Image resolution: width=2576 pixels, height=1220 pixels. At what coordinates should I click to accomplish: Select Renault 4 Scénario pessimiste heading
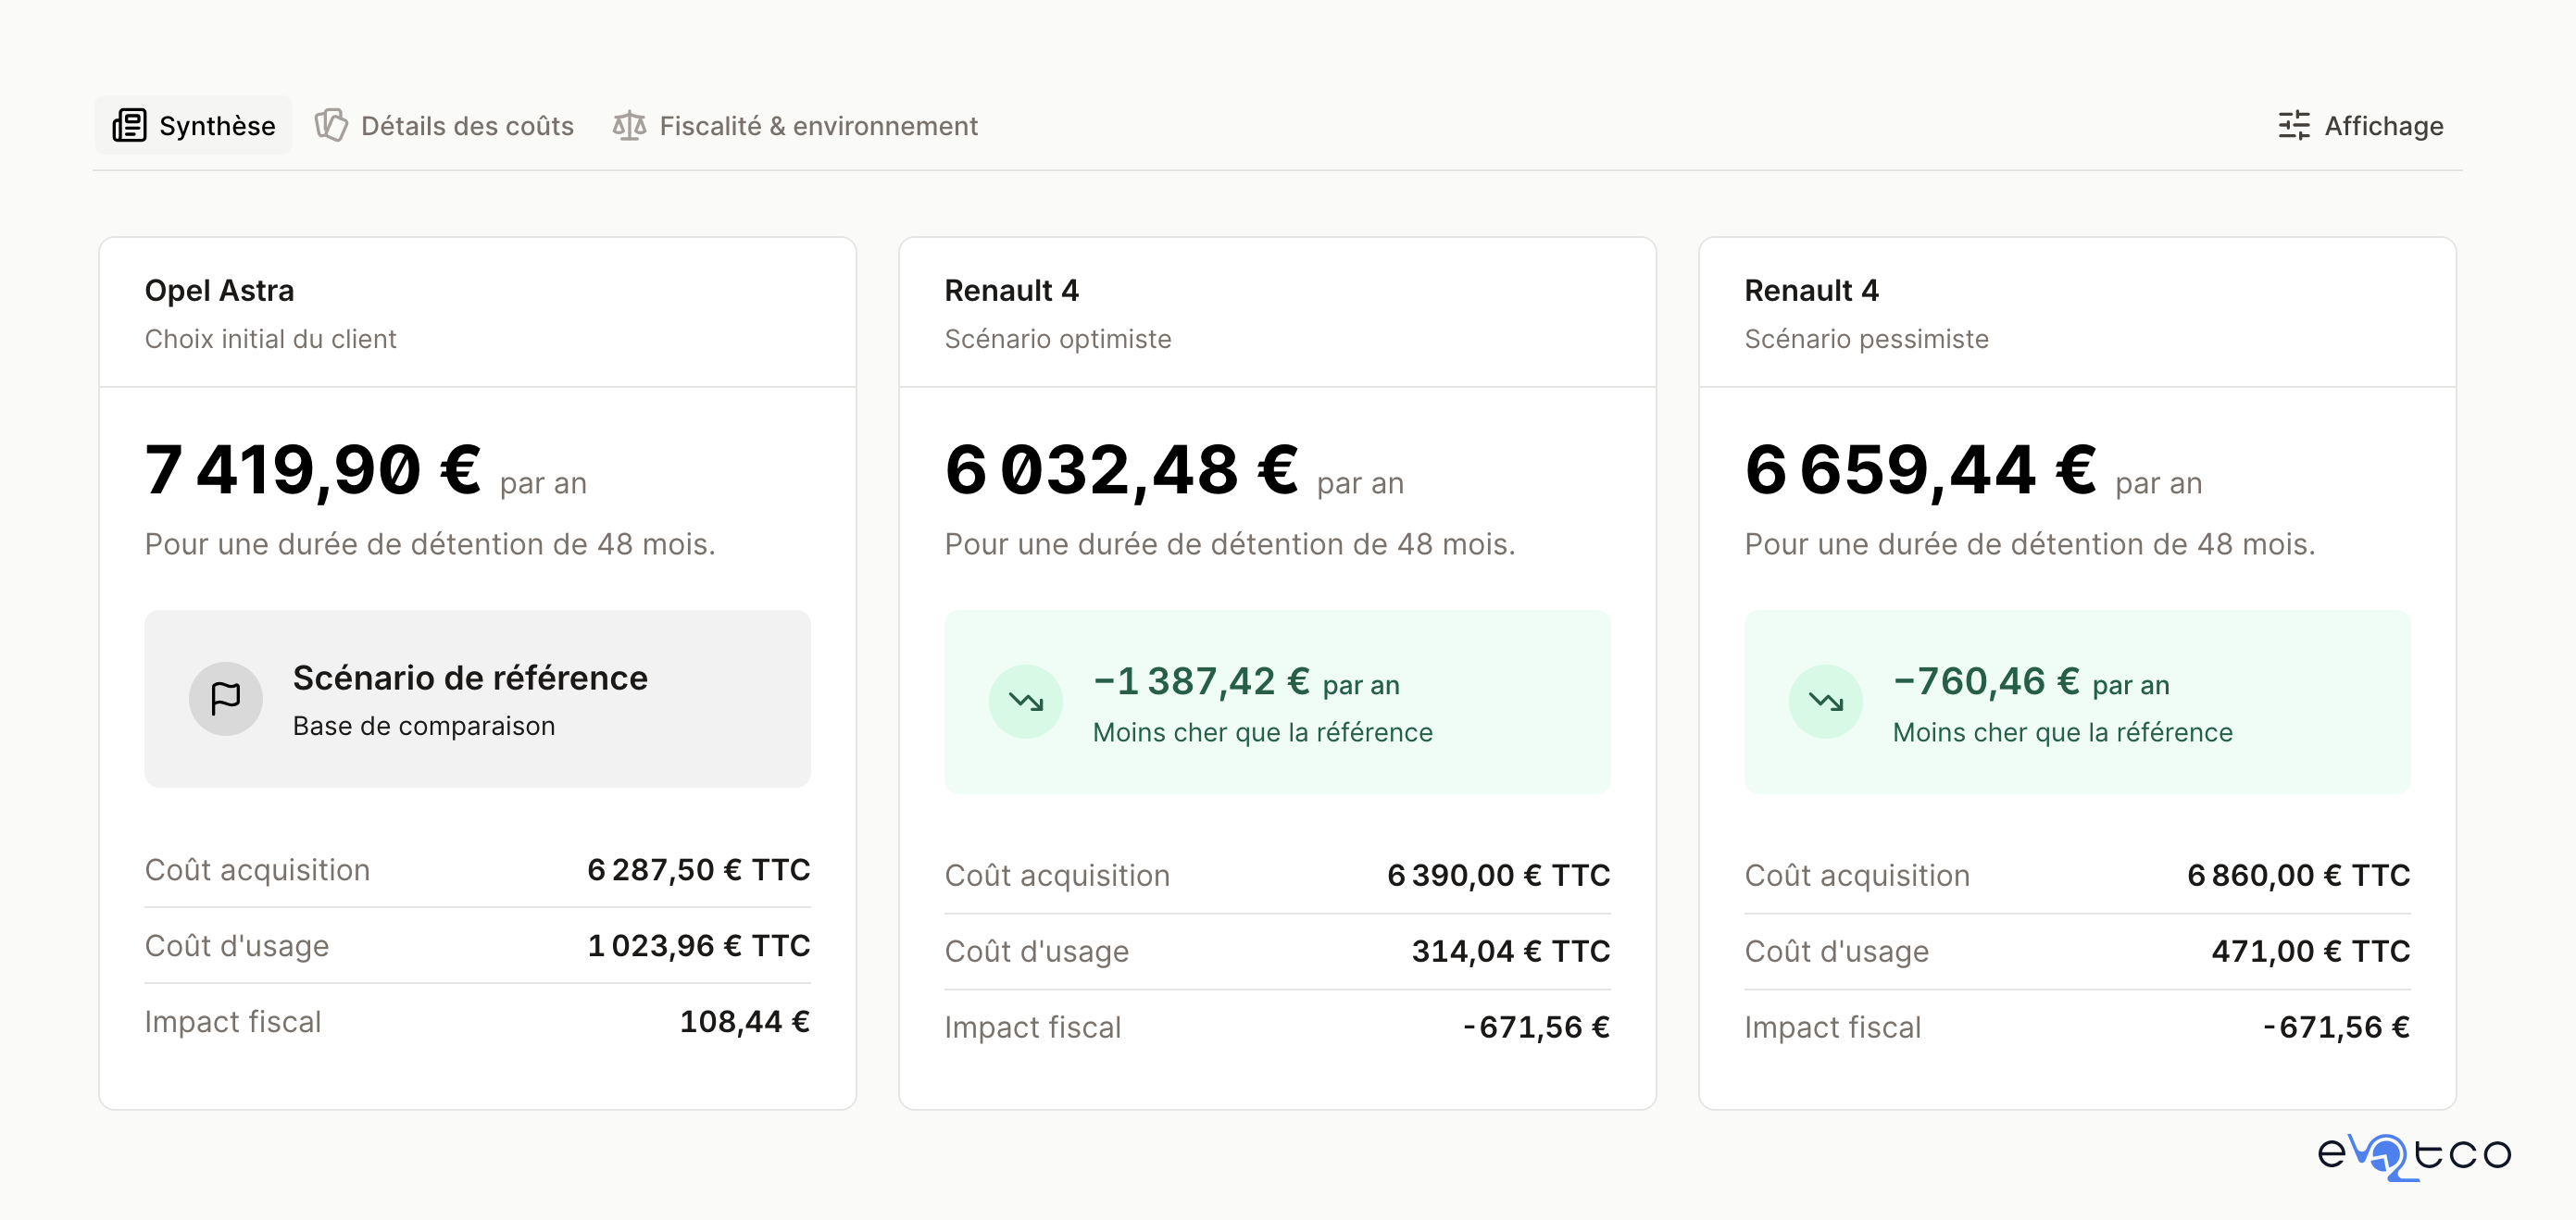(x=1812, y=290)
